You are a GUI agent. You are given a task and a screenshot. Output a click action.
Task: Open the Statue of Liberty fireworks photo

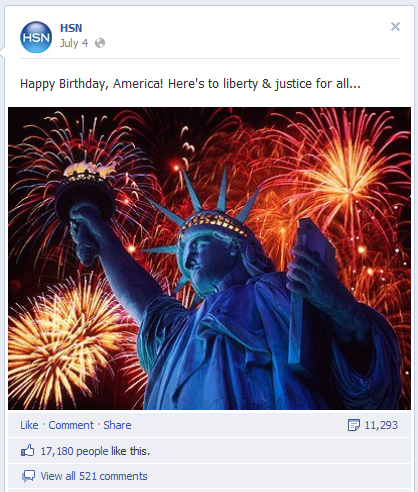click(x=209, y=258)
